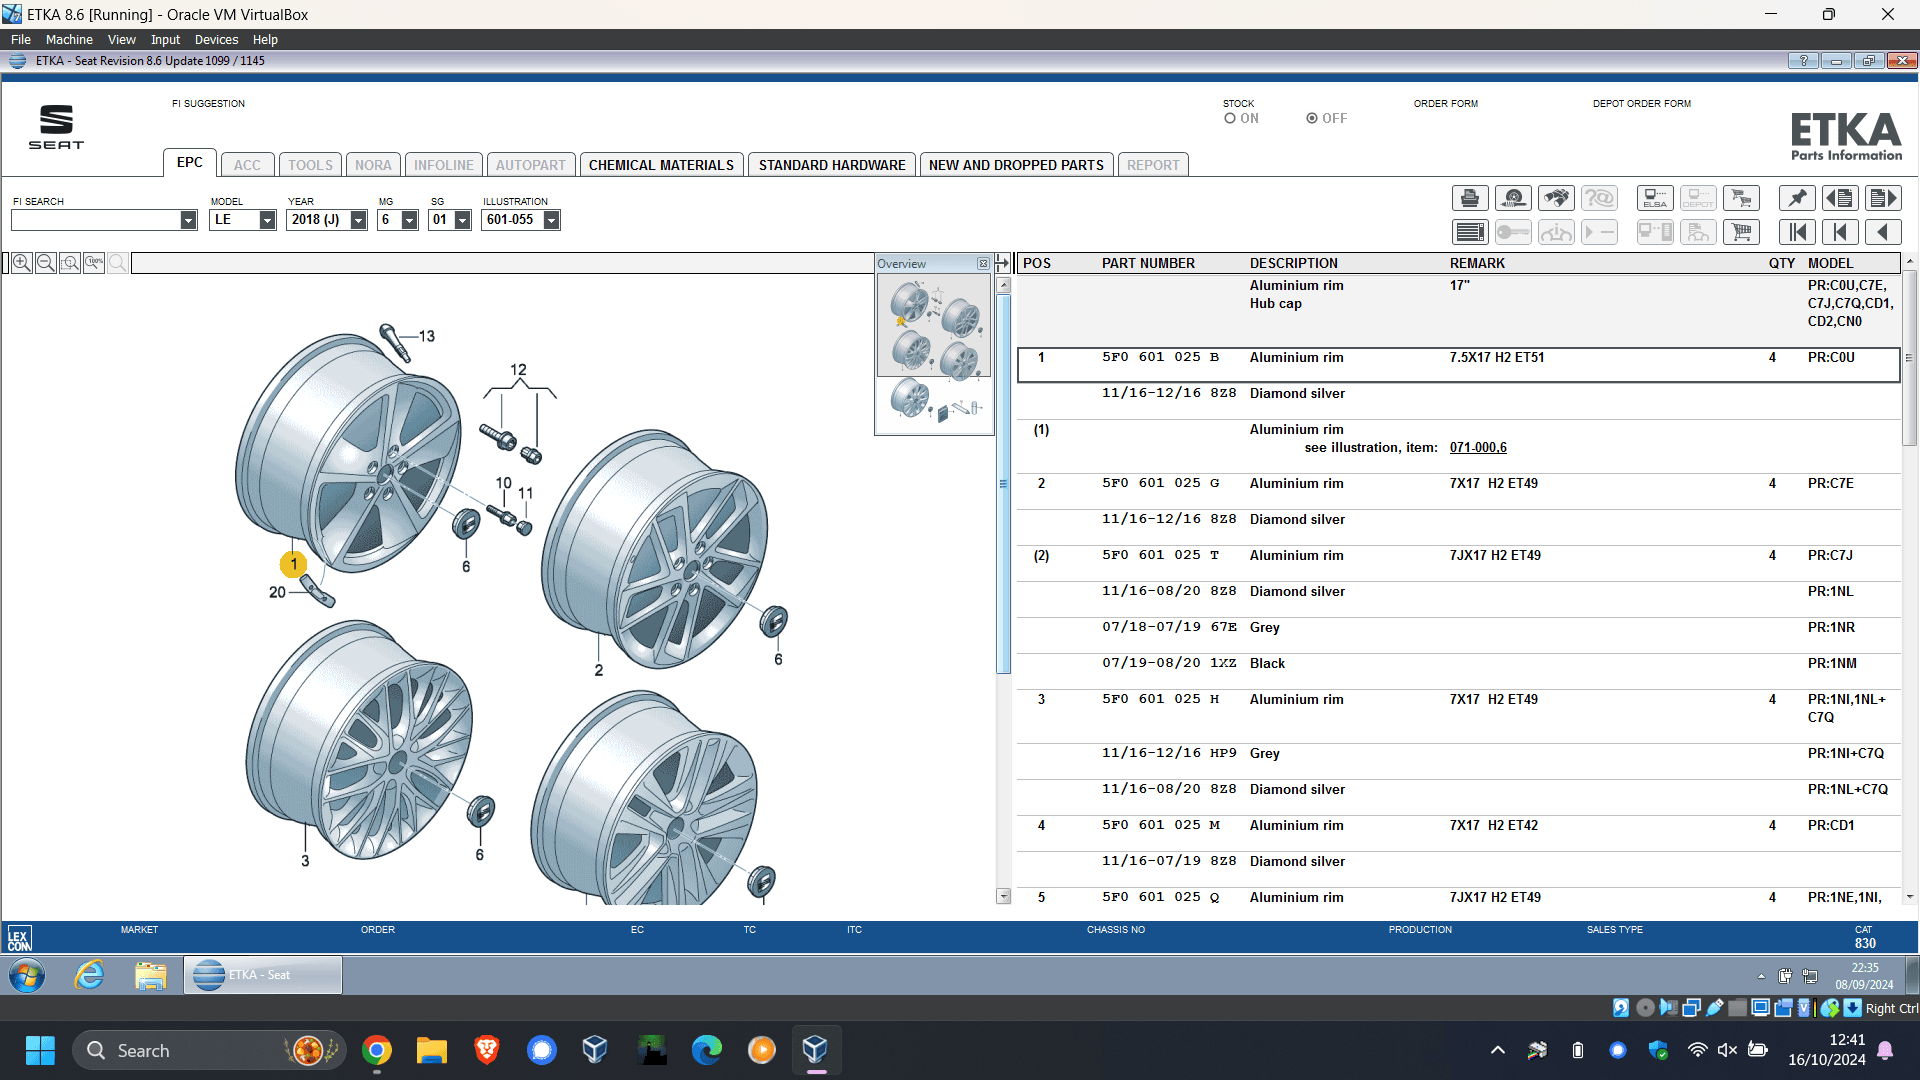The image size is (1920, 1080).
Task: Open the VirtualBox View menu
Action: coord(122,40)
